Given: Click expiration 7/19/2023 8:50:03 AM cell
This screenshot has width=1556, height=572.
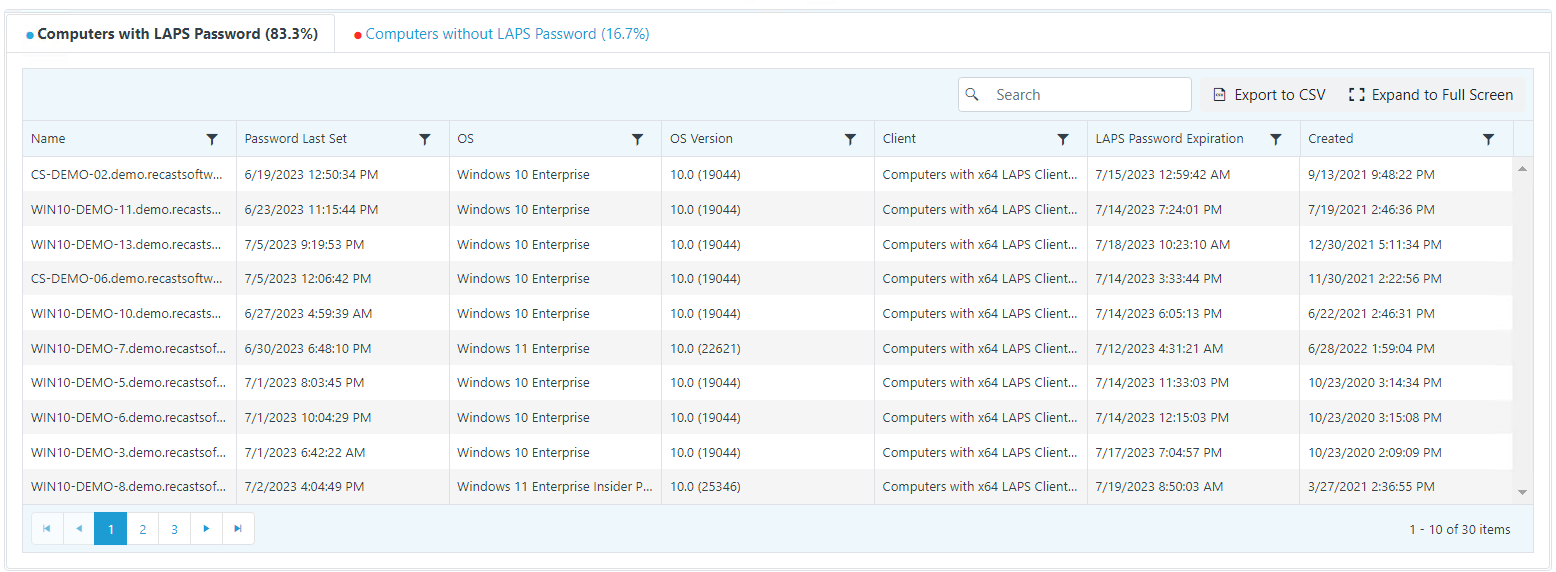Looking at the screenshot, I should (1194, 487).
